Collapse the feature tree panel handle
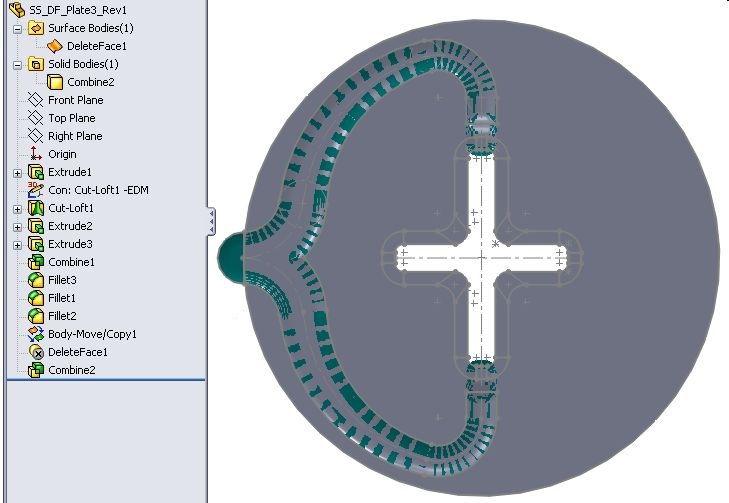729x503 pixels. click(212, 221)
